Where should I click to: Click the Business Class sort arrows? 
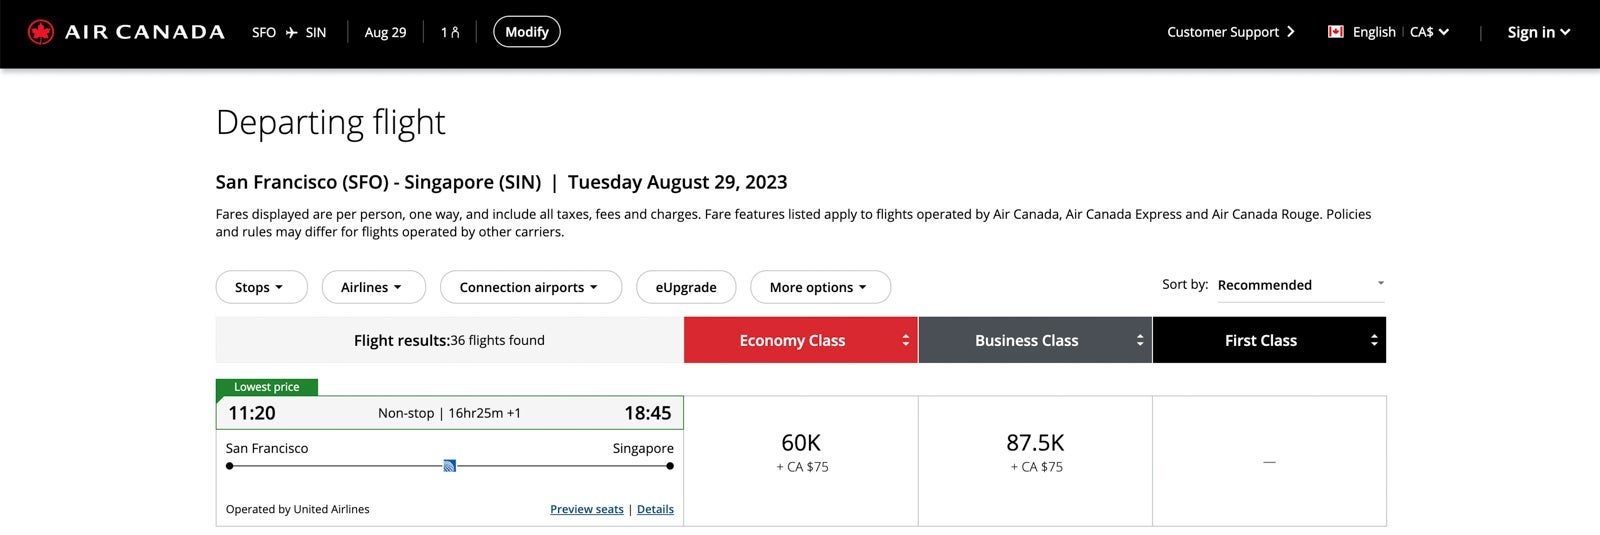point(1139,340)
